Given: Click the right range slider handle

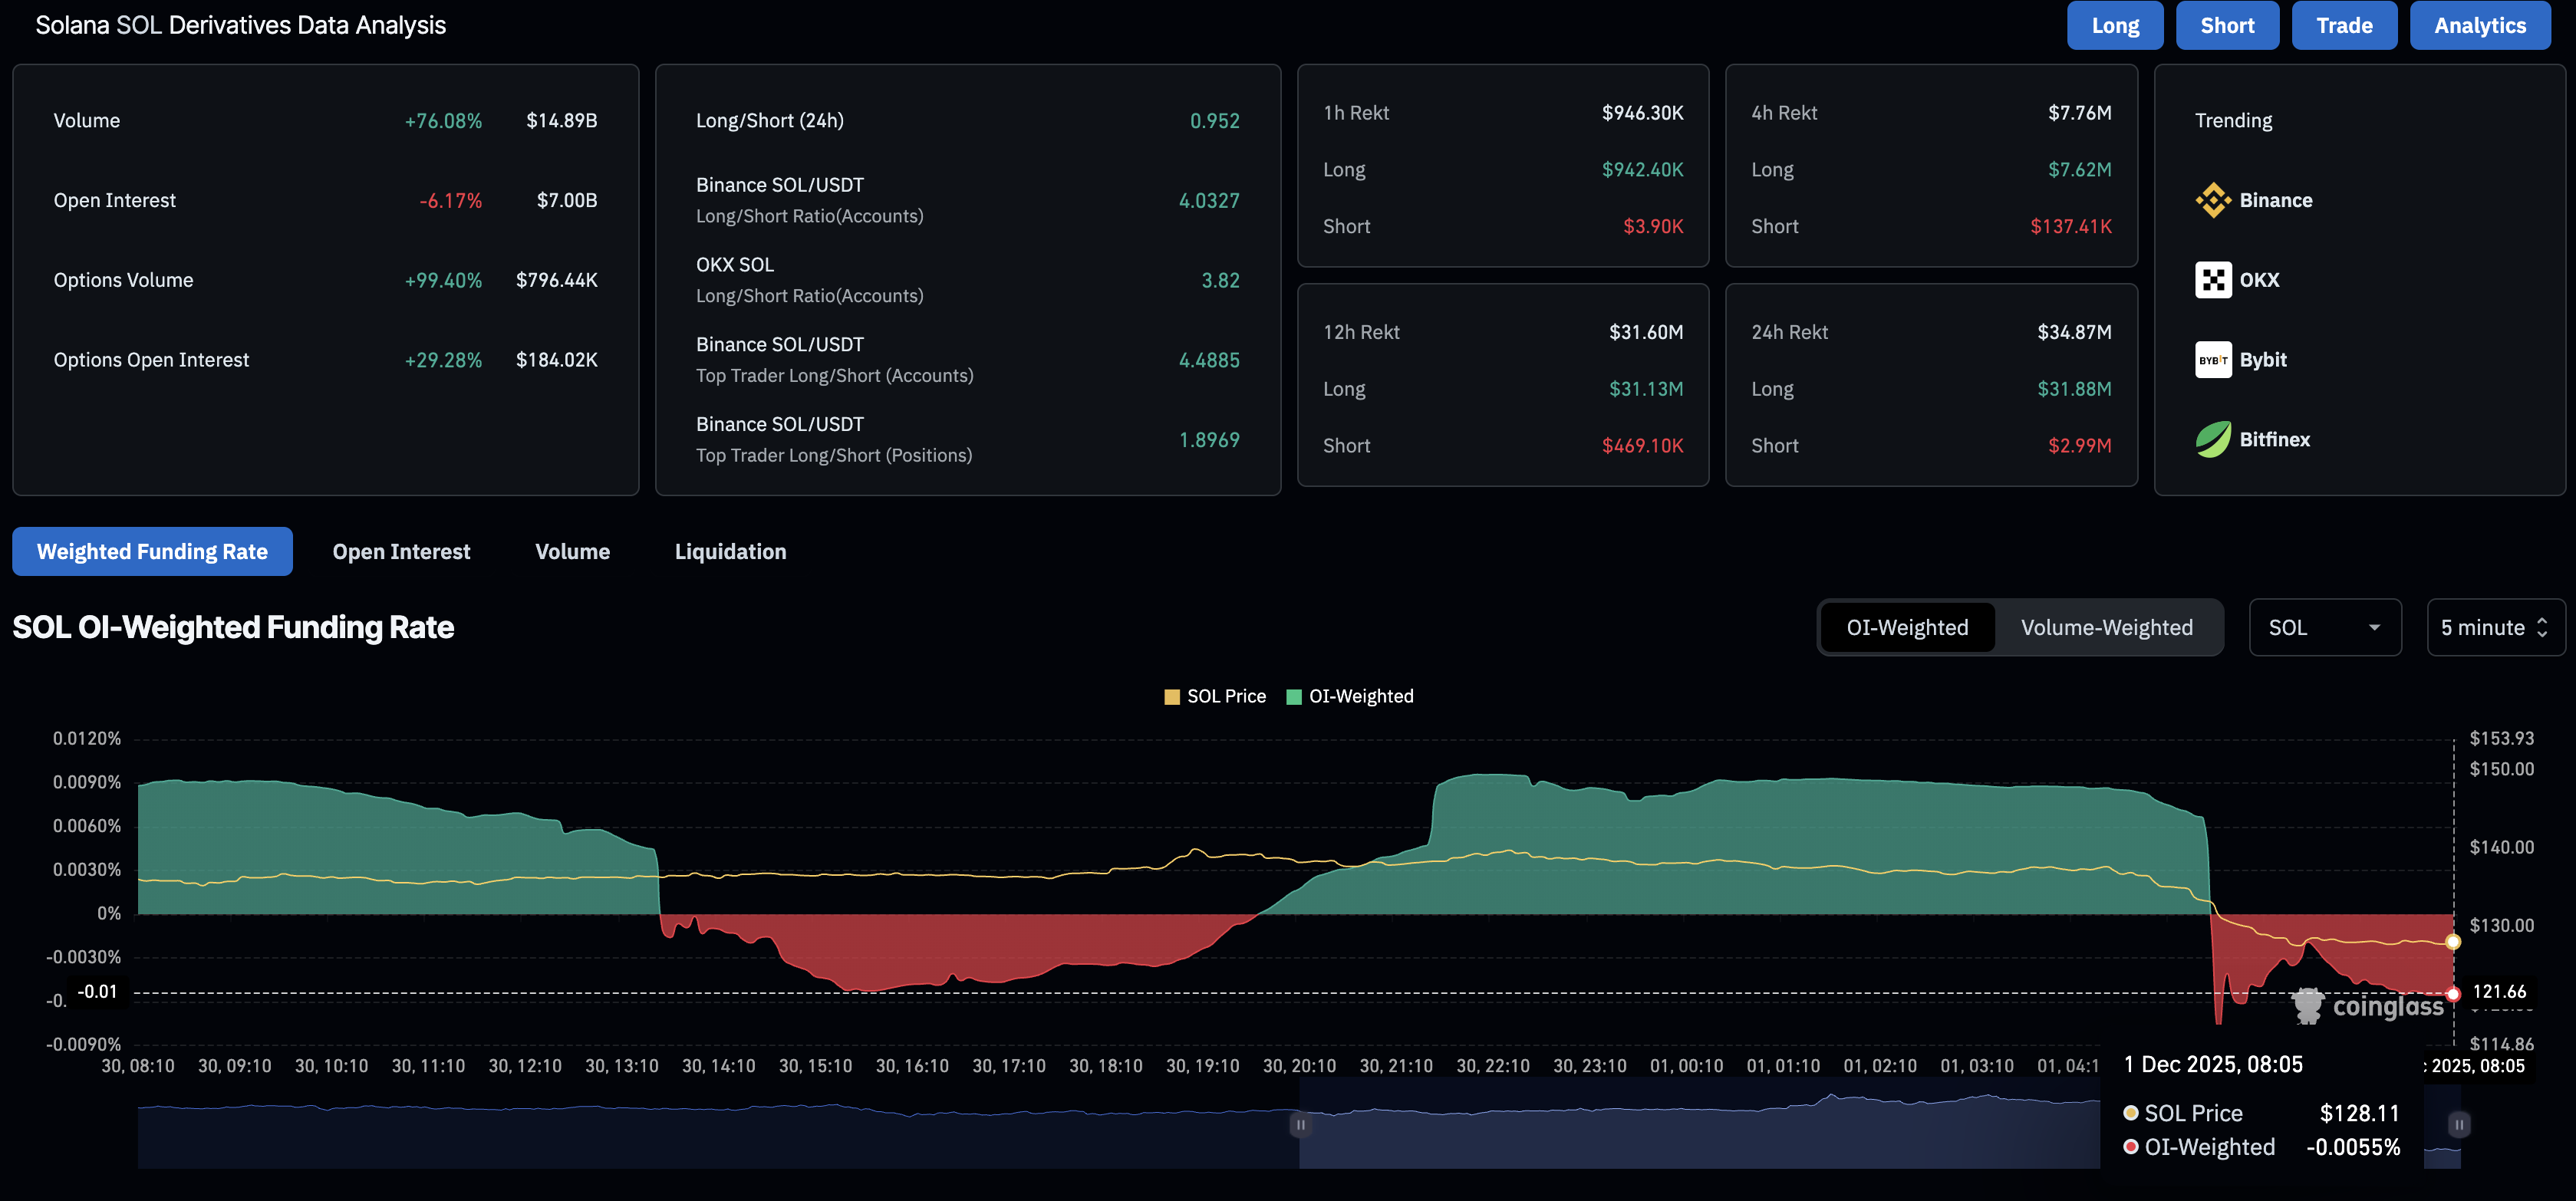Looking at the screenshot, I should click(2459, 1125).
